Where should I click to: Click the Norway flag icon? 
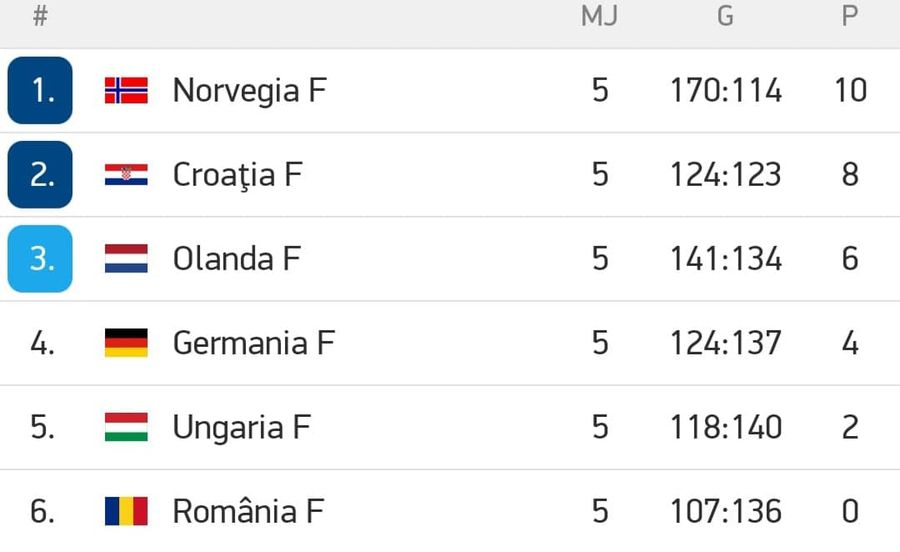126,91
